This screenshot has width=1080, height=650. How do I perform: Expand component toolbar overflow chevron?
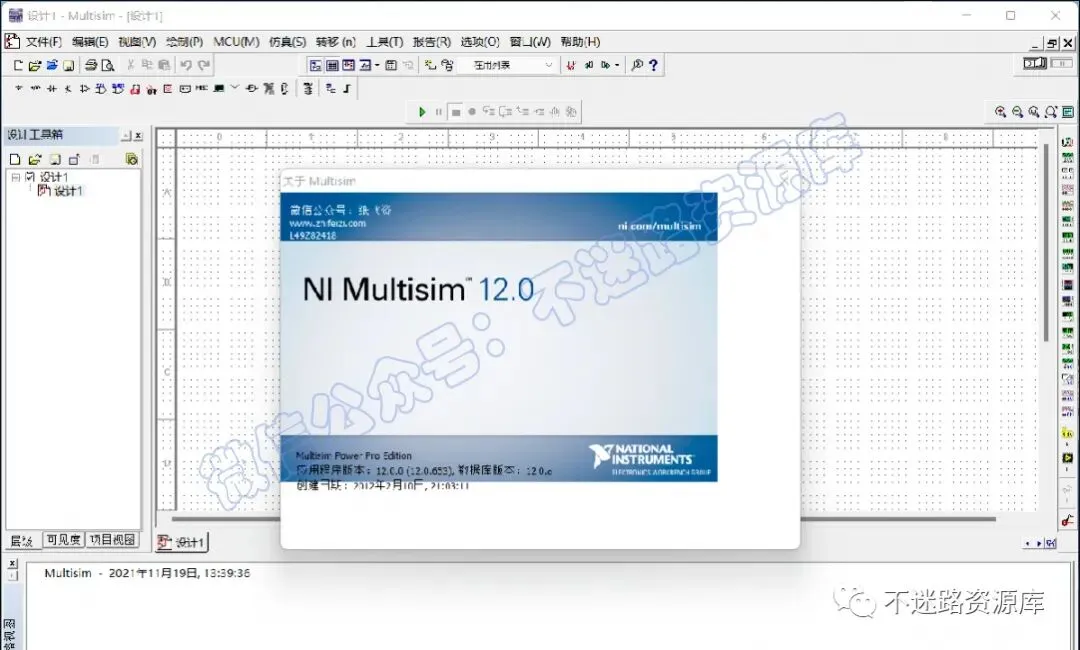pos(235,87)
